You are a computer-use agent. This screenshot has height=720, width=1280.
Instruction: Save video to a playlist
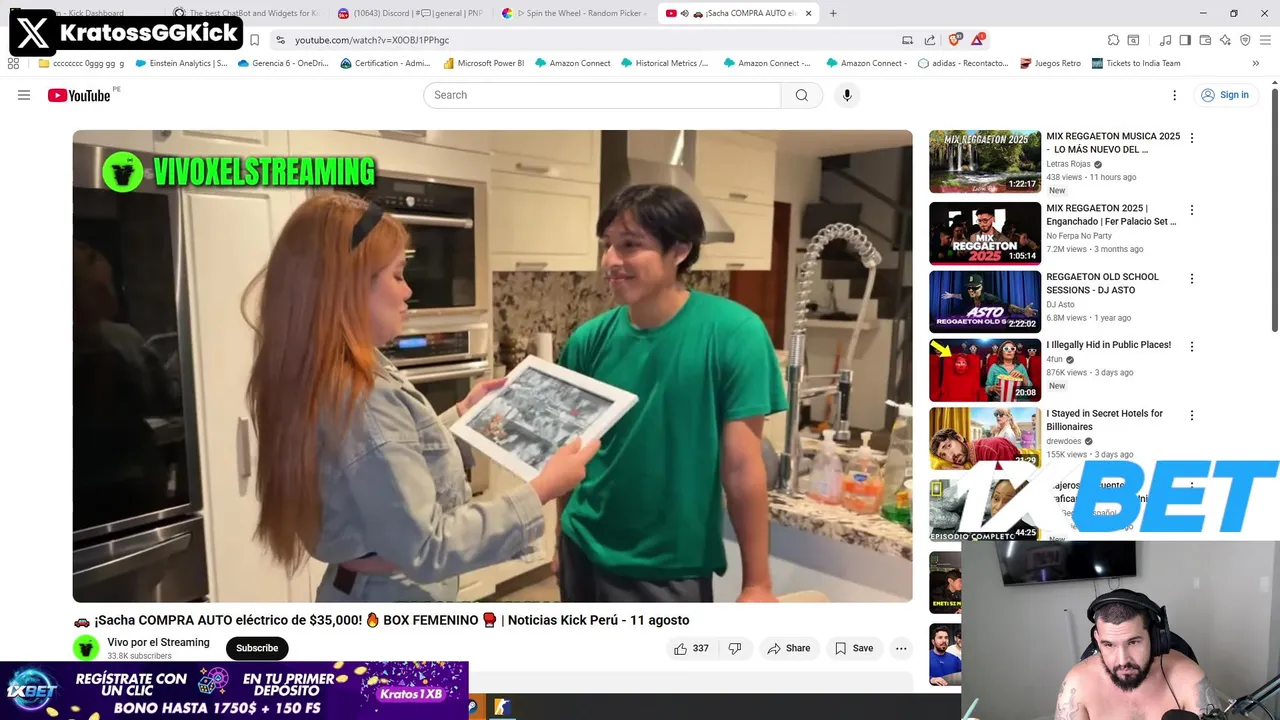pyautogui.click(x=855, y=648)
